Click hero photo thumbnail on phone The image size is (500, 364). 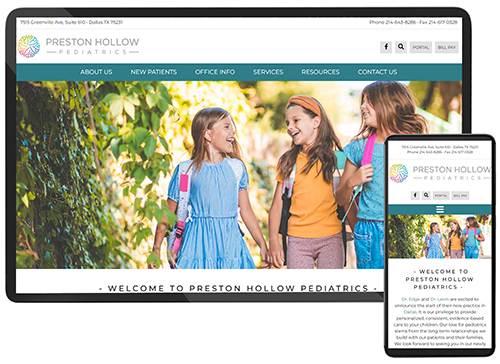[x=440, y=236]
